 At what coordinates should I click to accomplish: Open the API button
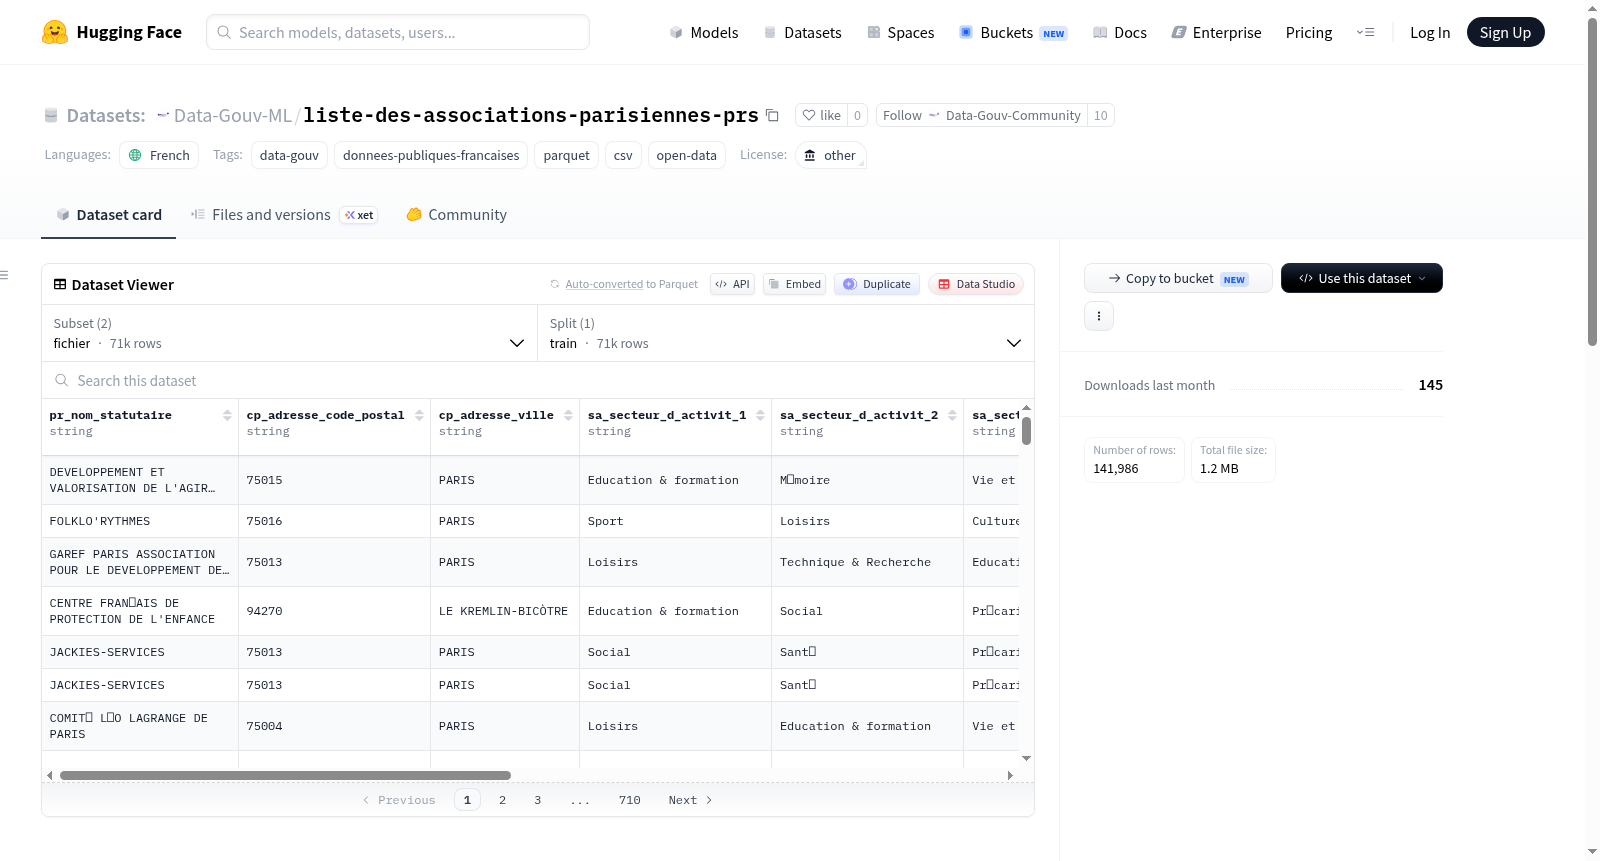[x=732, y=284]
